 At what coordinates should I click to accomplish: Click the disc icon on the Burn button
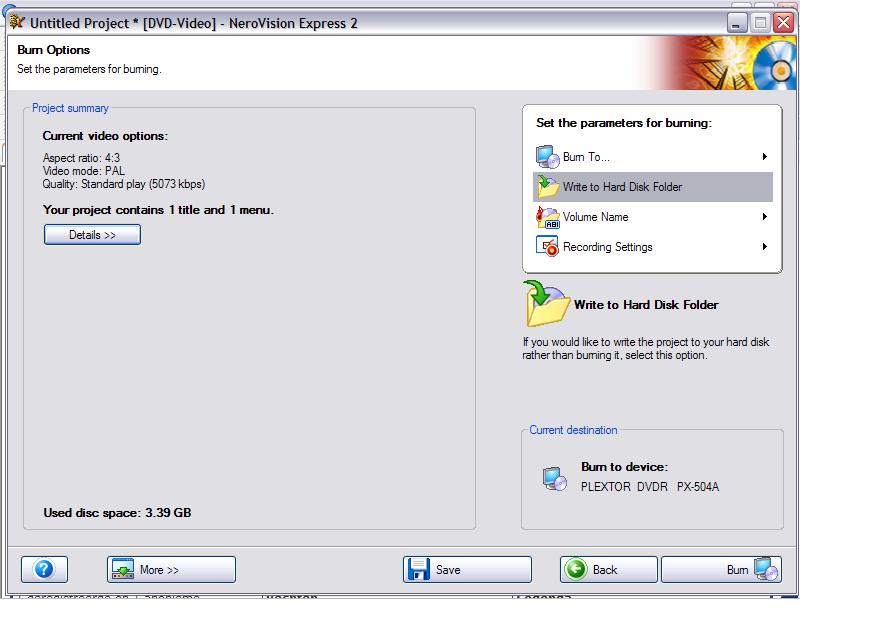click(x=766, y=569)
